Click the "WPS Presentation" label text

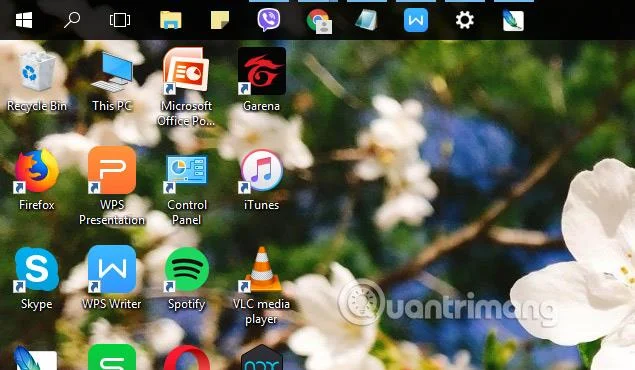coord(112,213)
